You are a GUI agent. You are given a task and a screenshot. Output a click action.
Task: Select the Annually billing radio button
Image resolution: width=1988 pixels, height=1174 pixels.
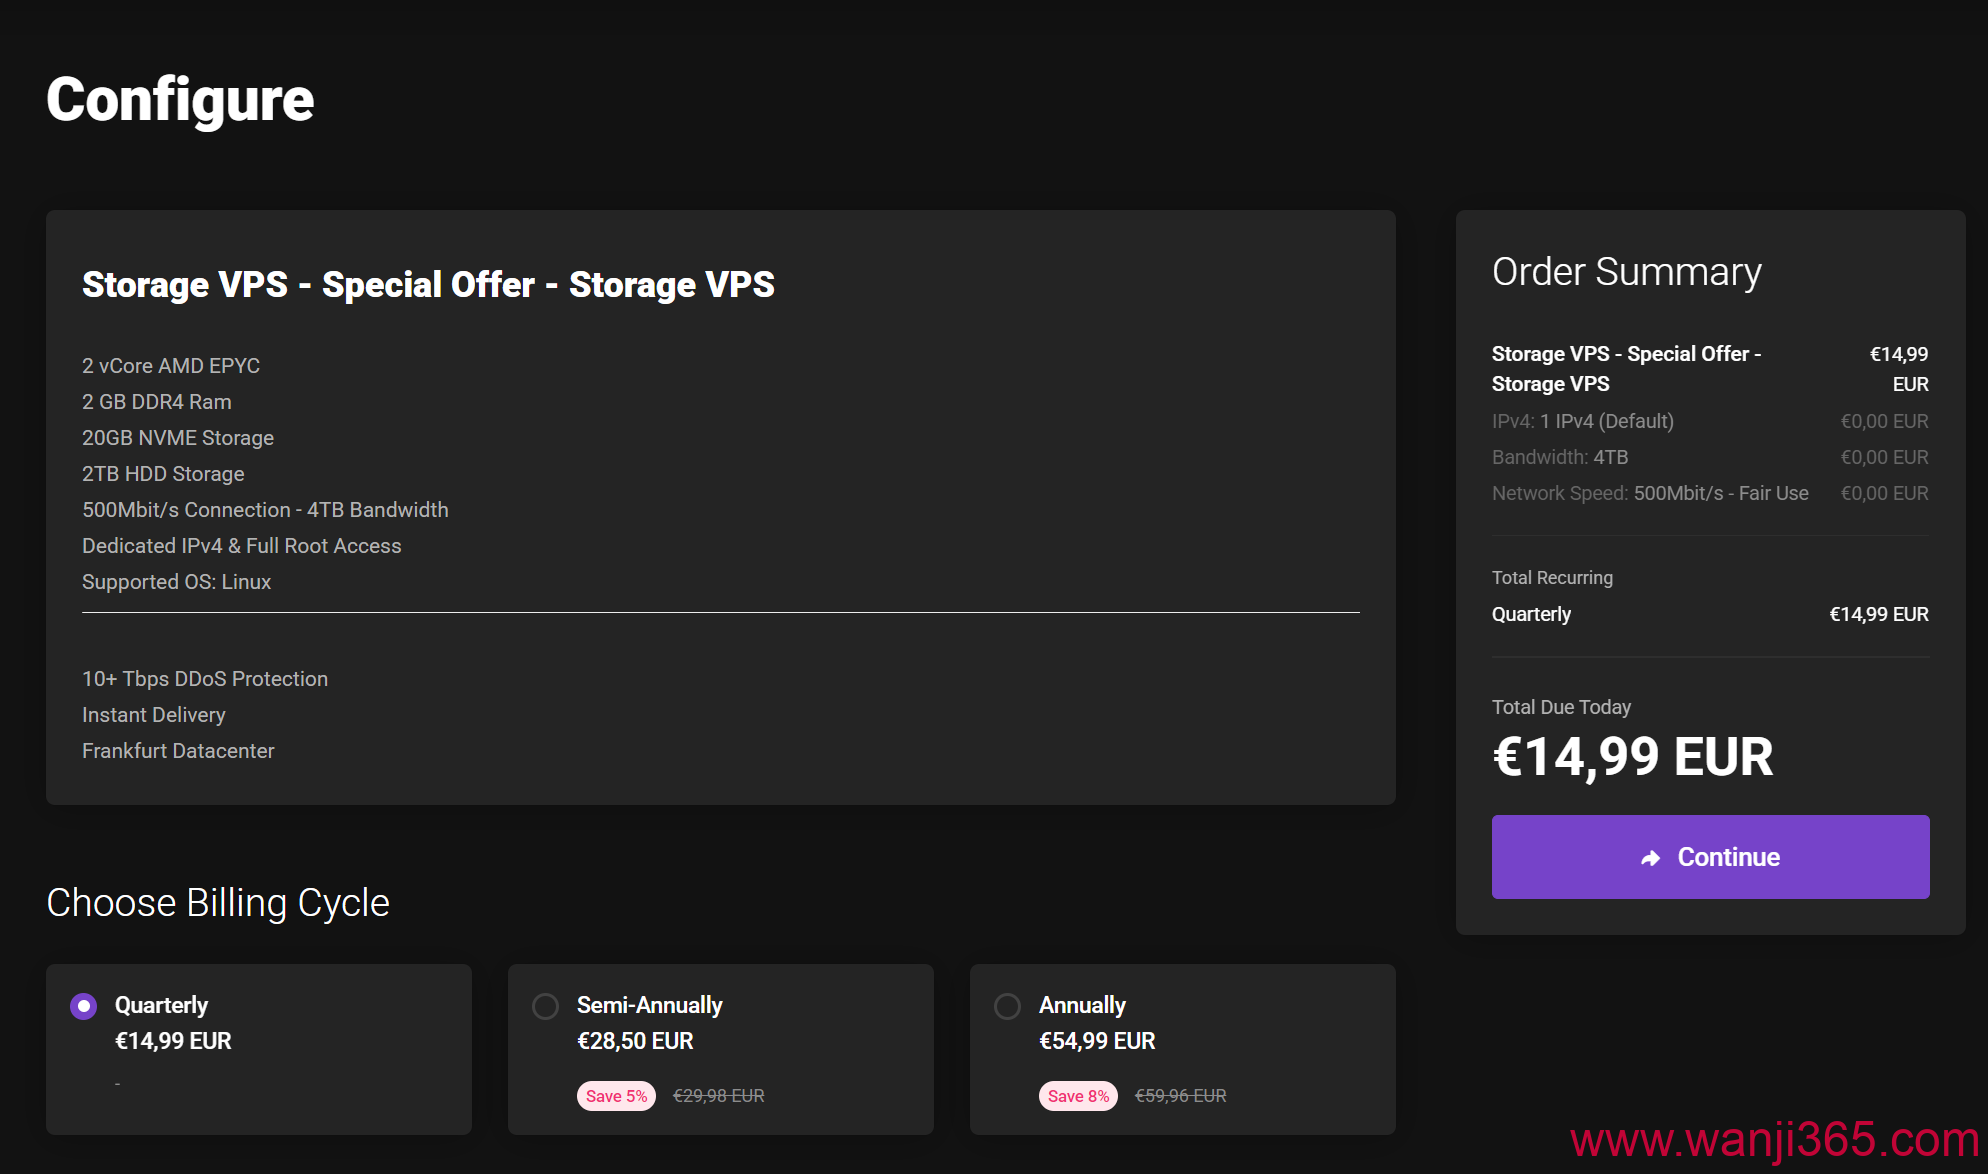1007,1006
